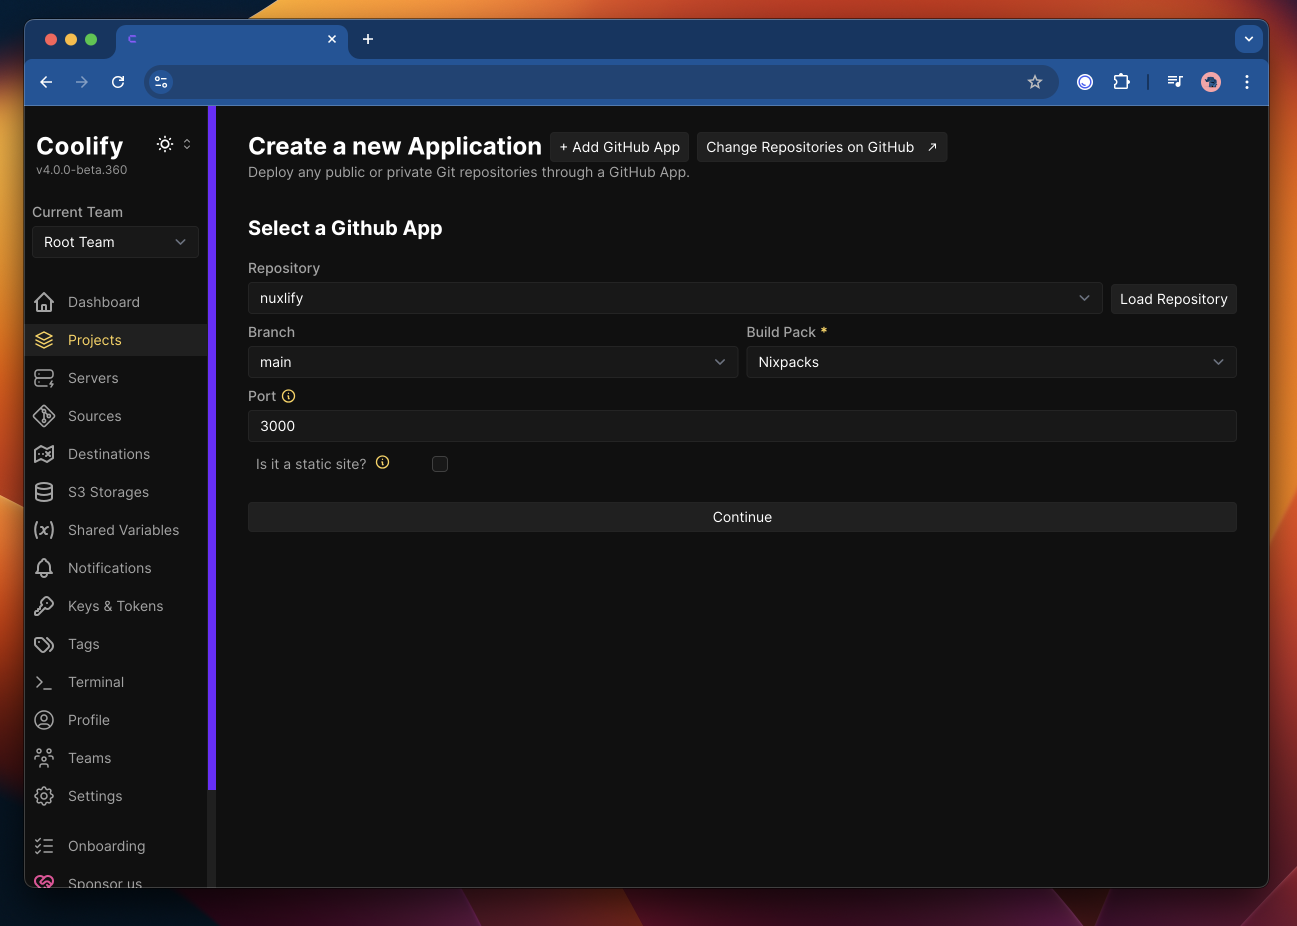This screenshot has height=926, width=1297.
Task: Click the Tags icon in sidebar
Action: click(44, 644)
